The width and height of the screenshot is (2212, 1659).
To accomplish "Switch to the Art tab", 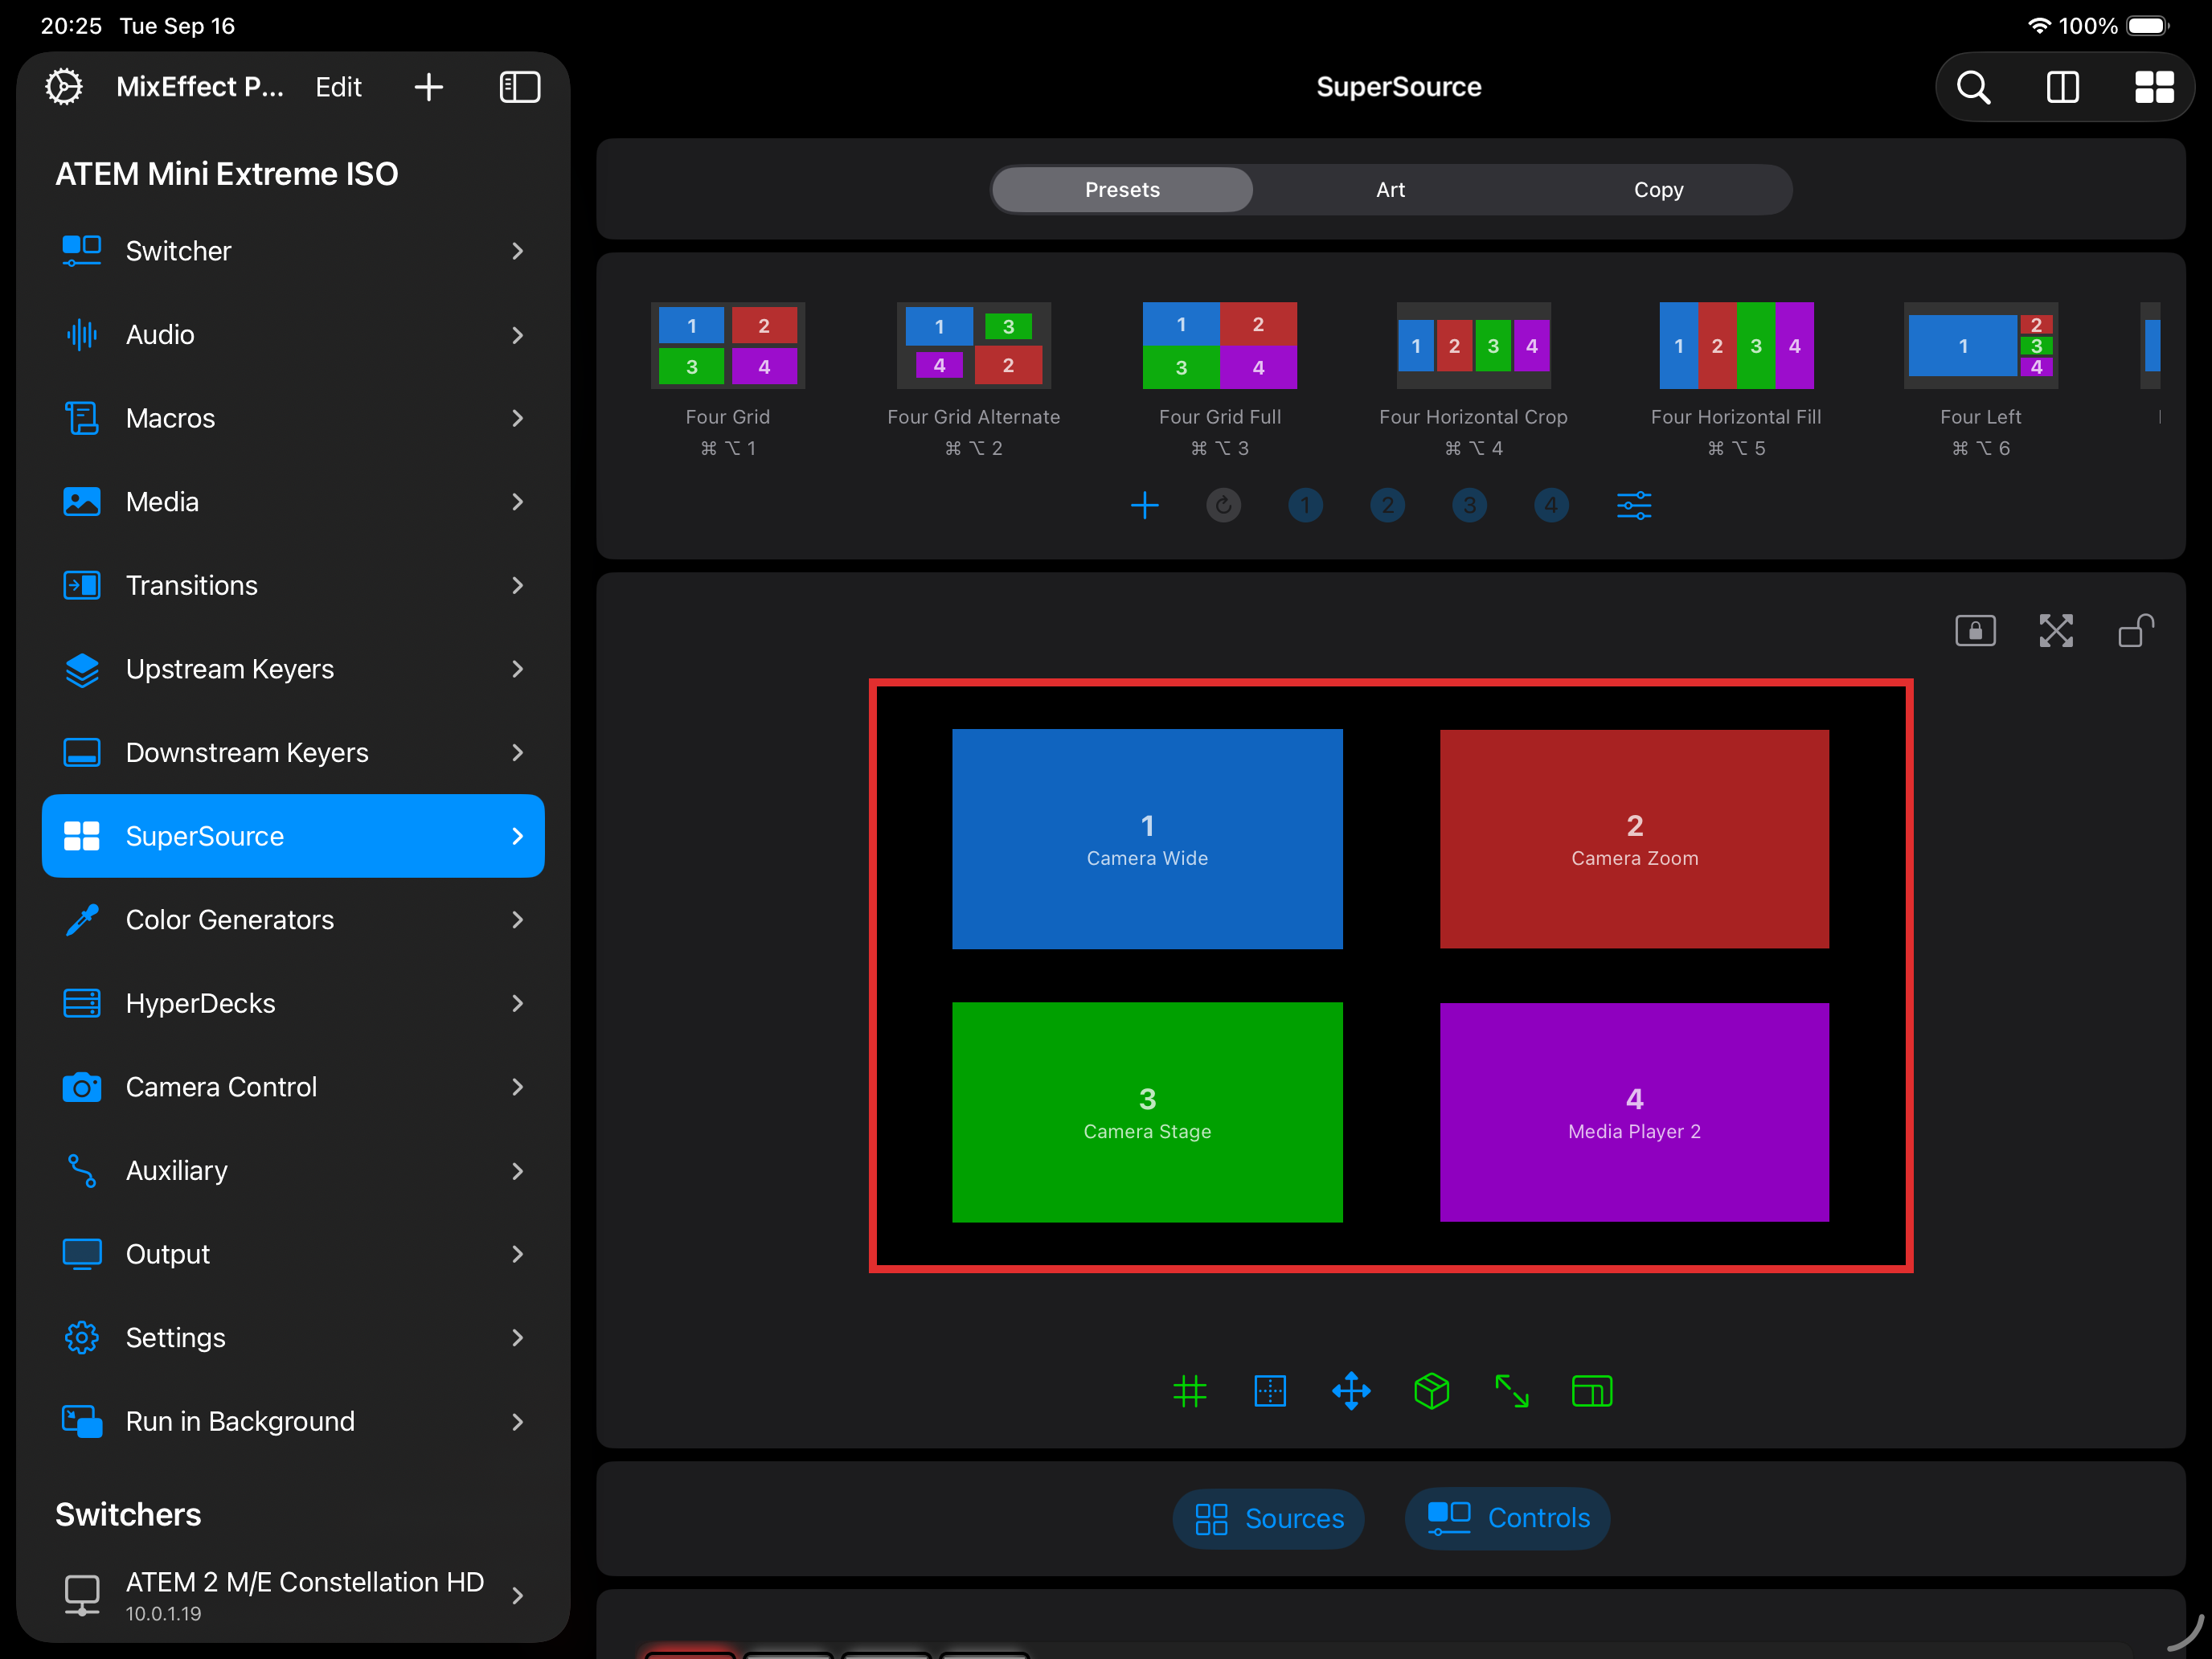I will (x=1390, y=190).
